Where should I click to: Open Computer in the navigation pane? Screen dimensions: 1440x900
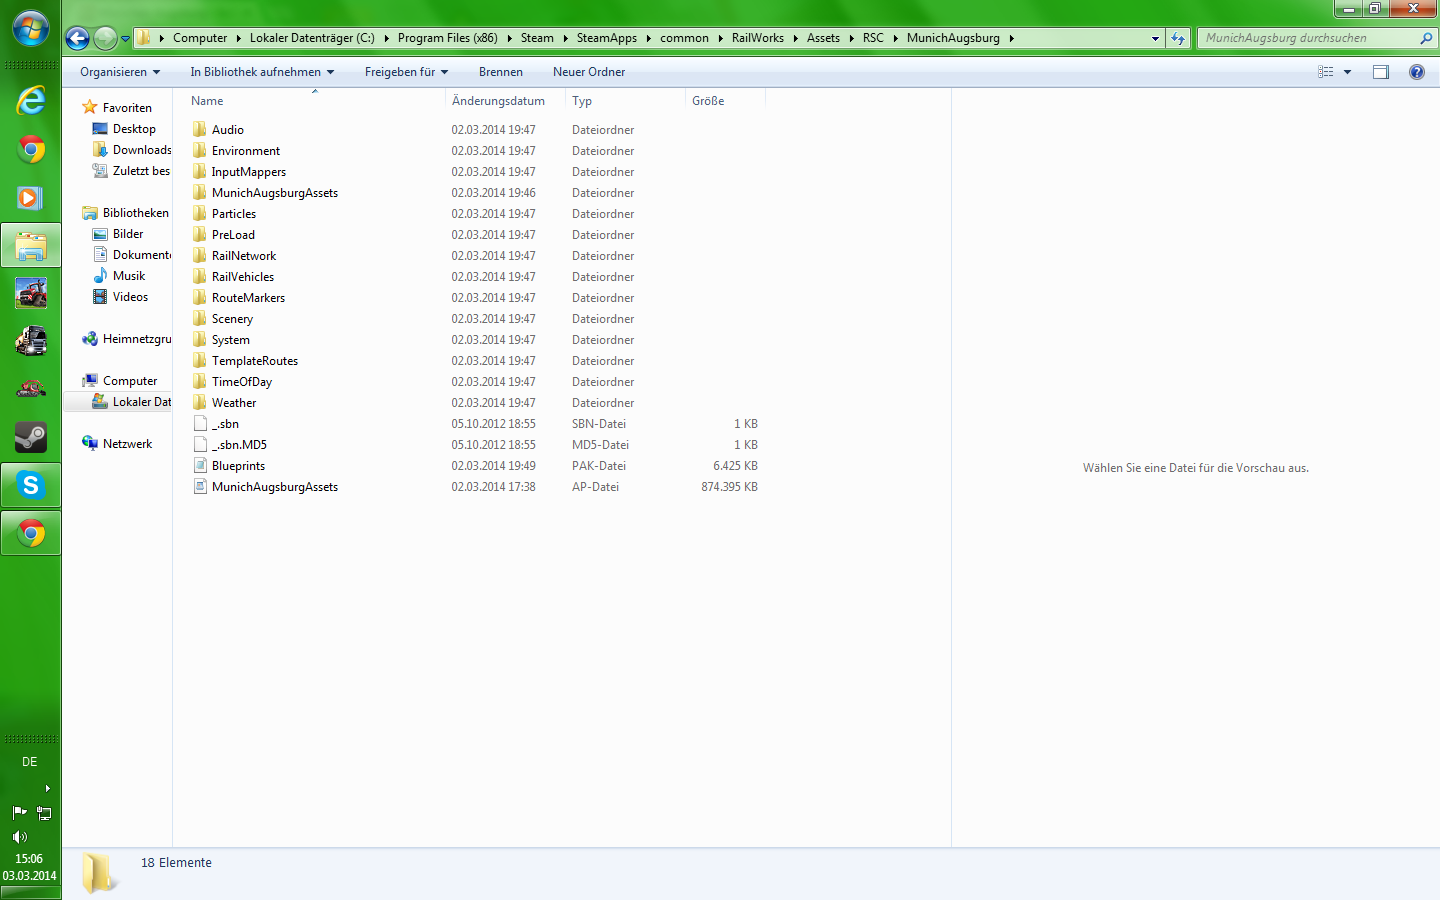[130, 381]
